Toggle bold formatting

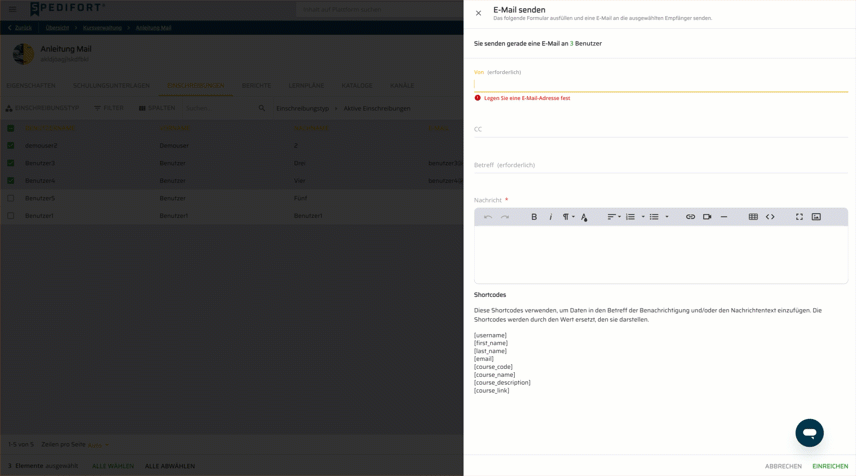pyautogui.click(x=534, y=217)
